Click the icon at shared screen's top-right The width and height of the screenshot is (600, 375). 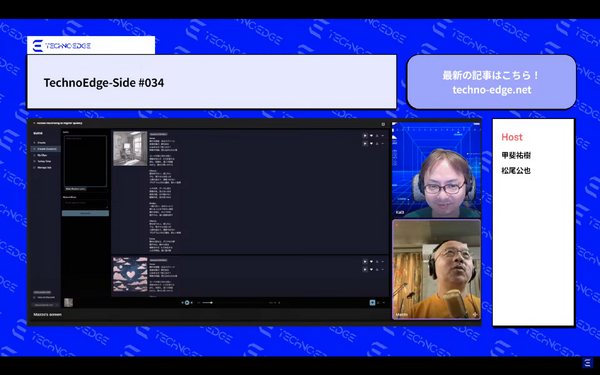click(x=383, y=124)
